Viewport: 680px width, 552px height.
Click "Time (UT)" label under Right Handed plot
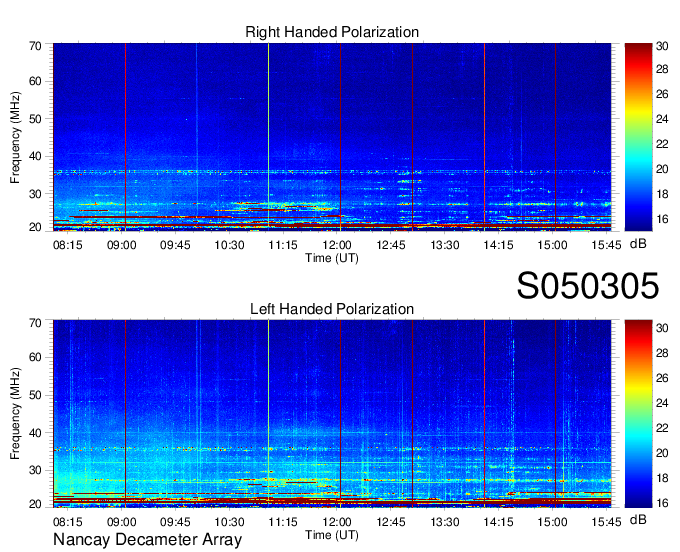tap(332, 258)
